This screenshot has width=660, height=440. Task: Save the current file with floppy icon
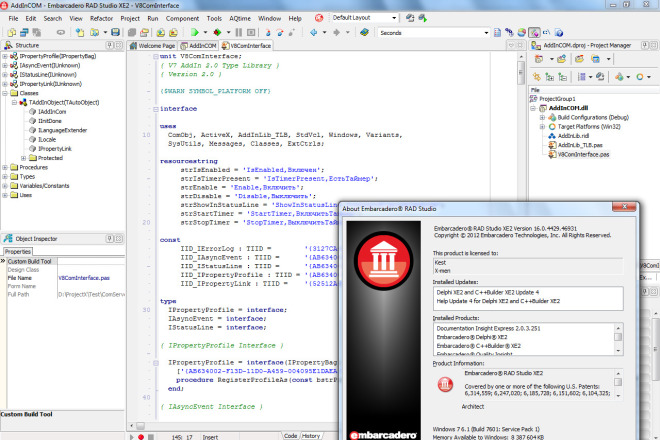[x=115, y=32]
